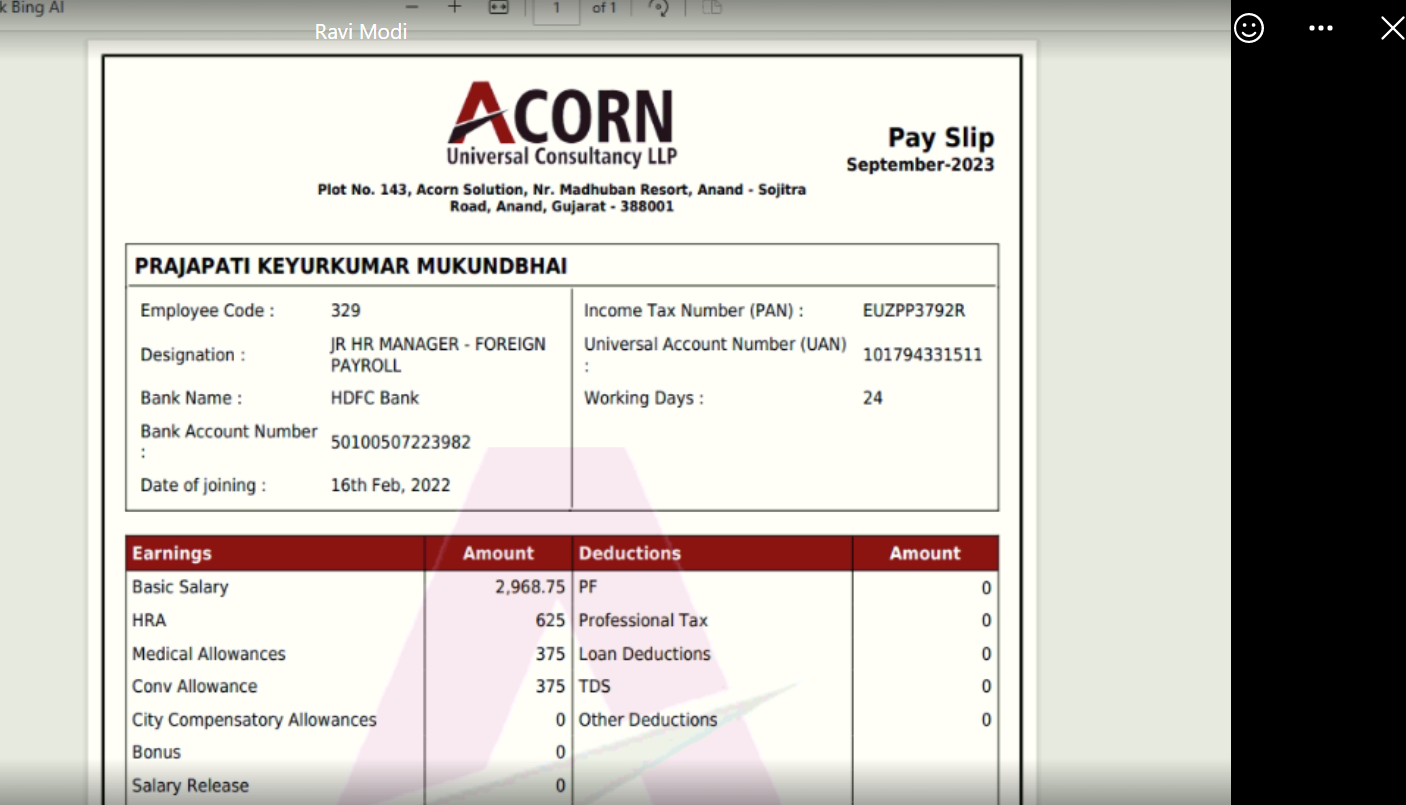The width and height of the screenshot is (1406, 805).
Task: Click the ACORN company logo
Action: point(561,123)
